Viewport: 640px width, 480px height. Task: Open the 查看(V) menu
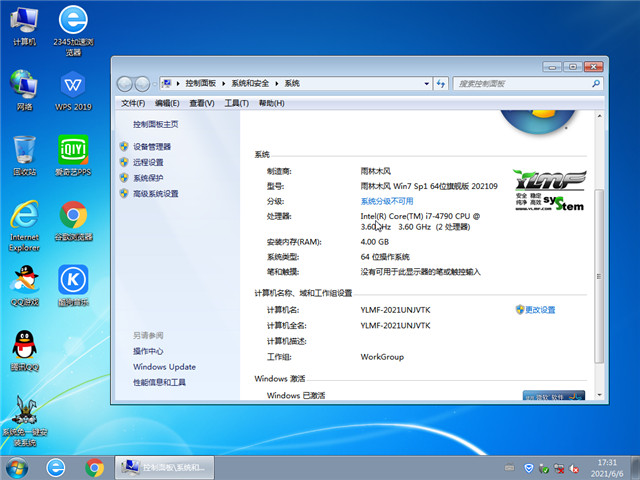(202, 103)
